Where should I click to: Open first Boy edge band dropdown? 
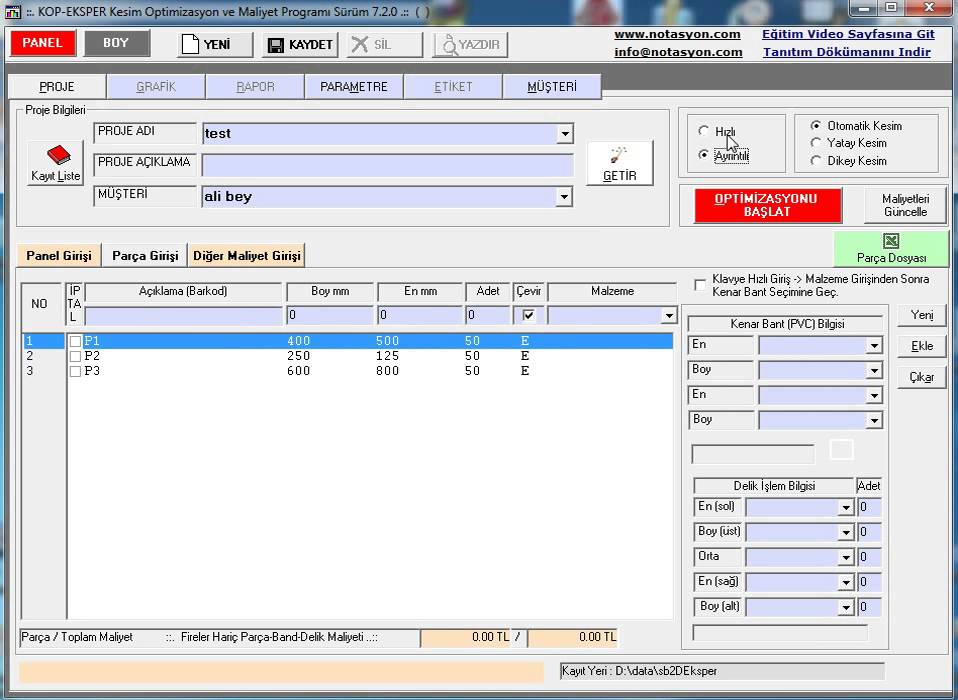[x=874, y=371]
